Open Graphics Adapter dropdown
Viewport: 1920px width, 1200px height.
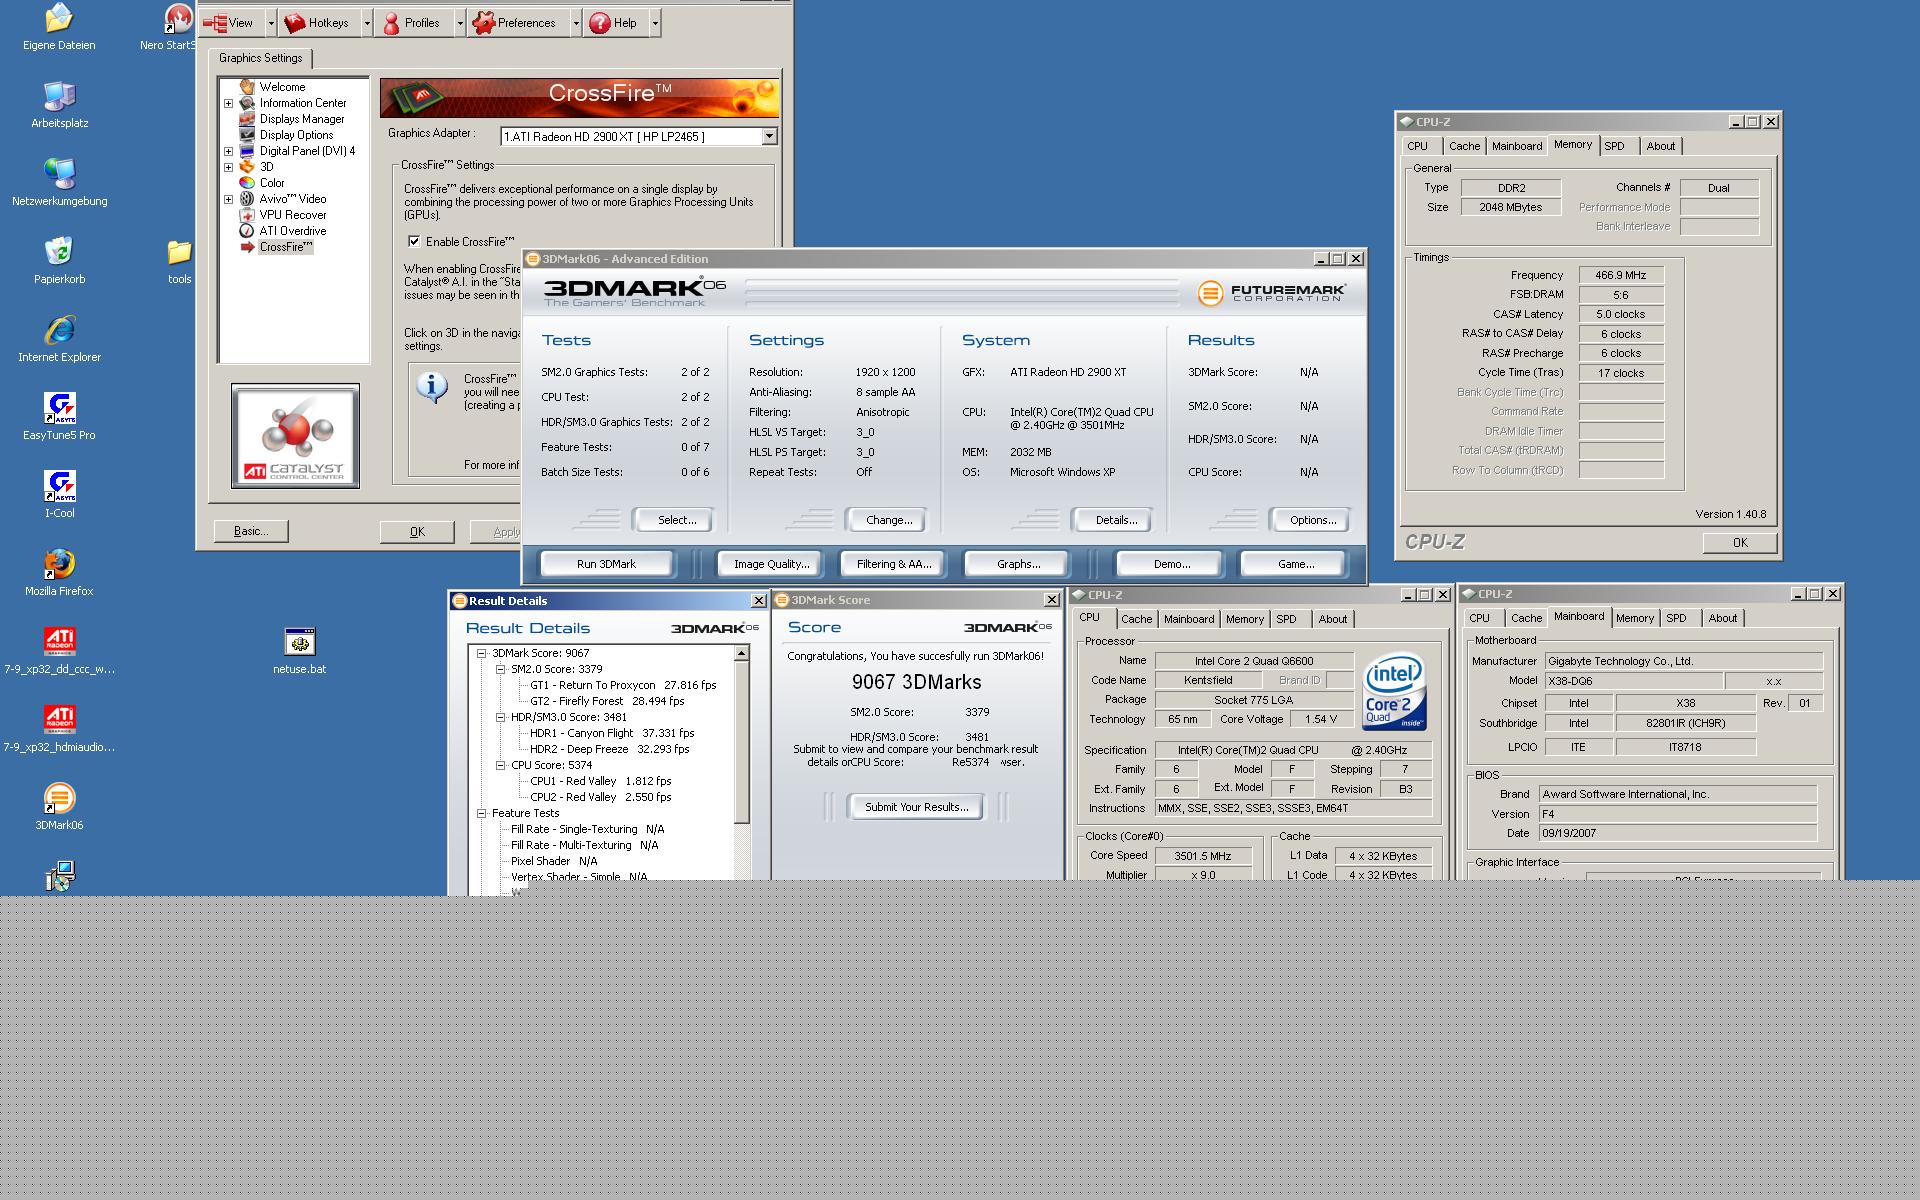(x=769, y=136)
